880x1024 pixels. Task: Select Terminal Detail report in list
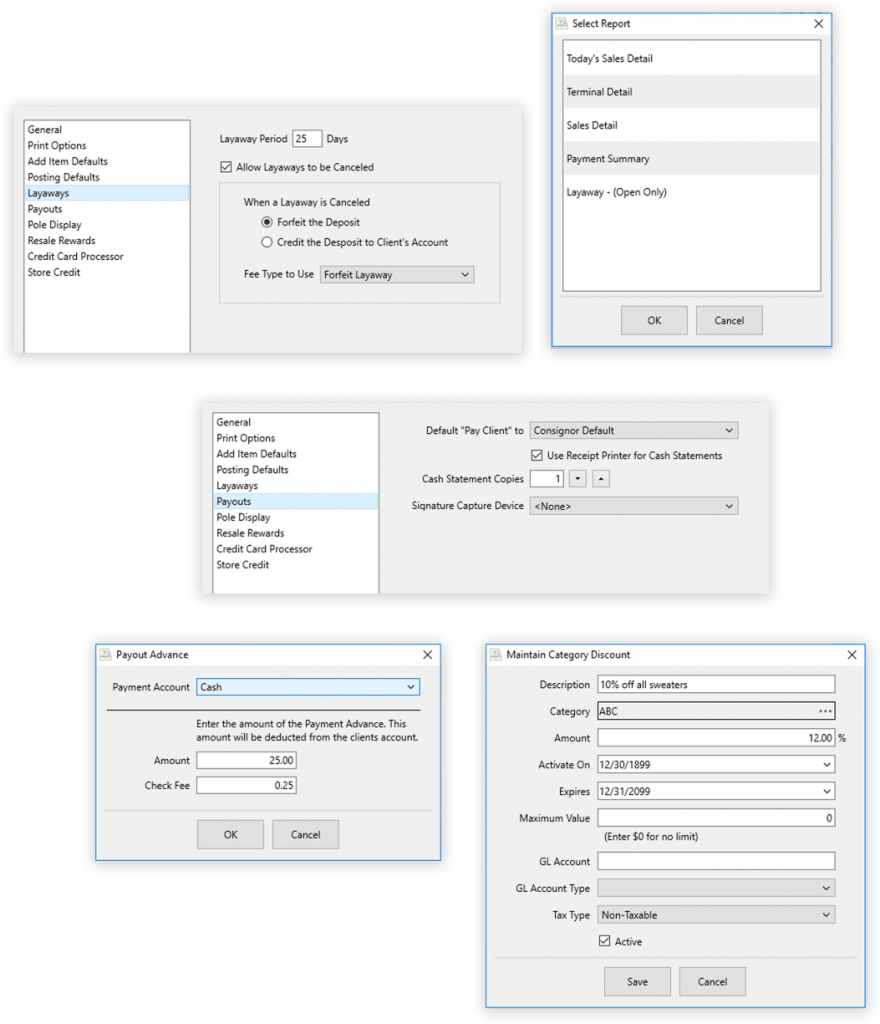[x=600, y=92]
